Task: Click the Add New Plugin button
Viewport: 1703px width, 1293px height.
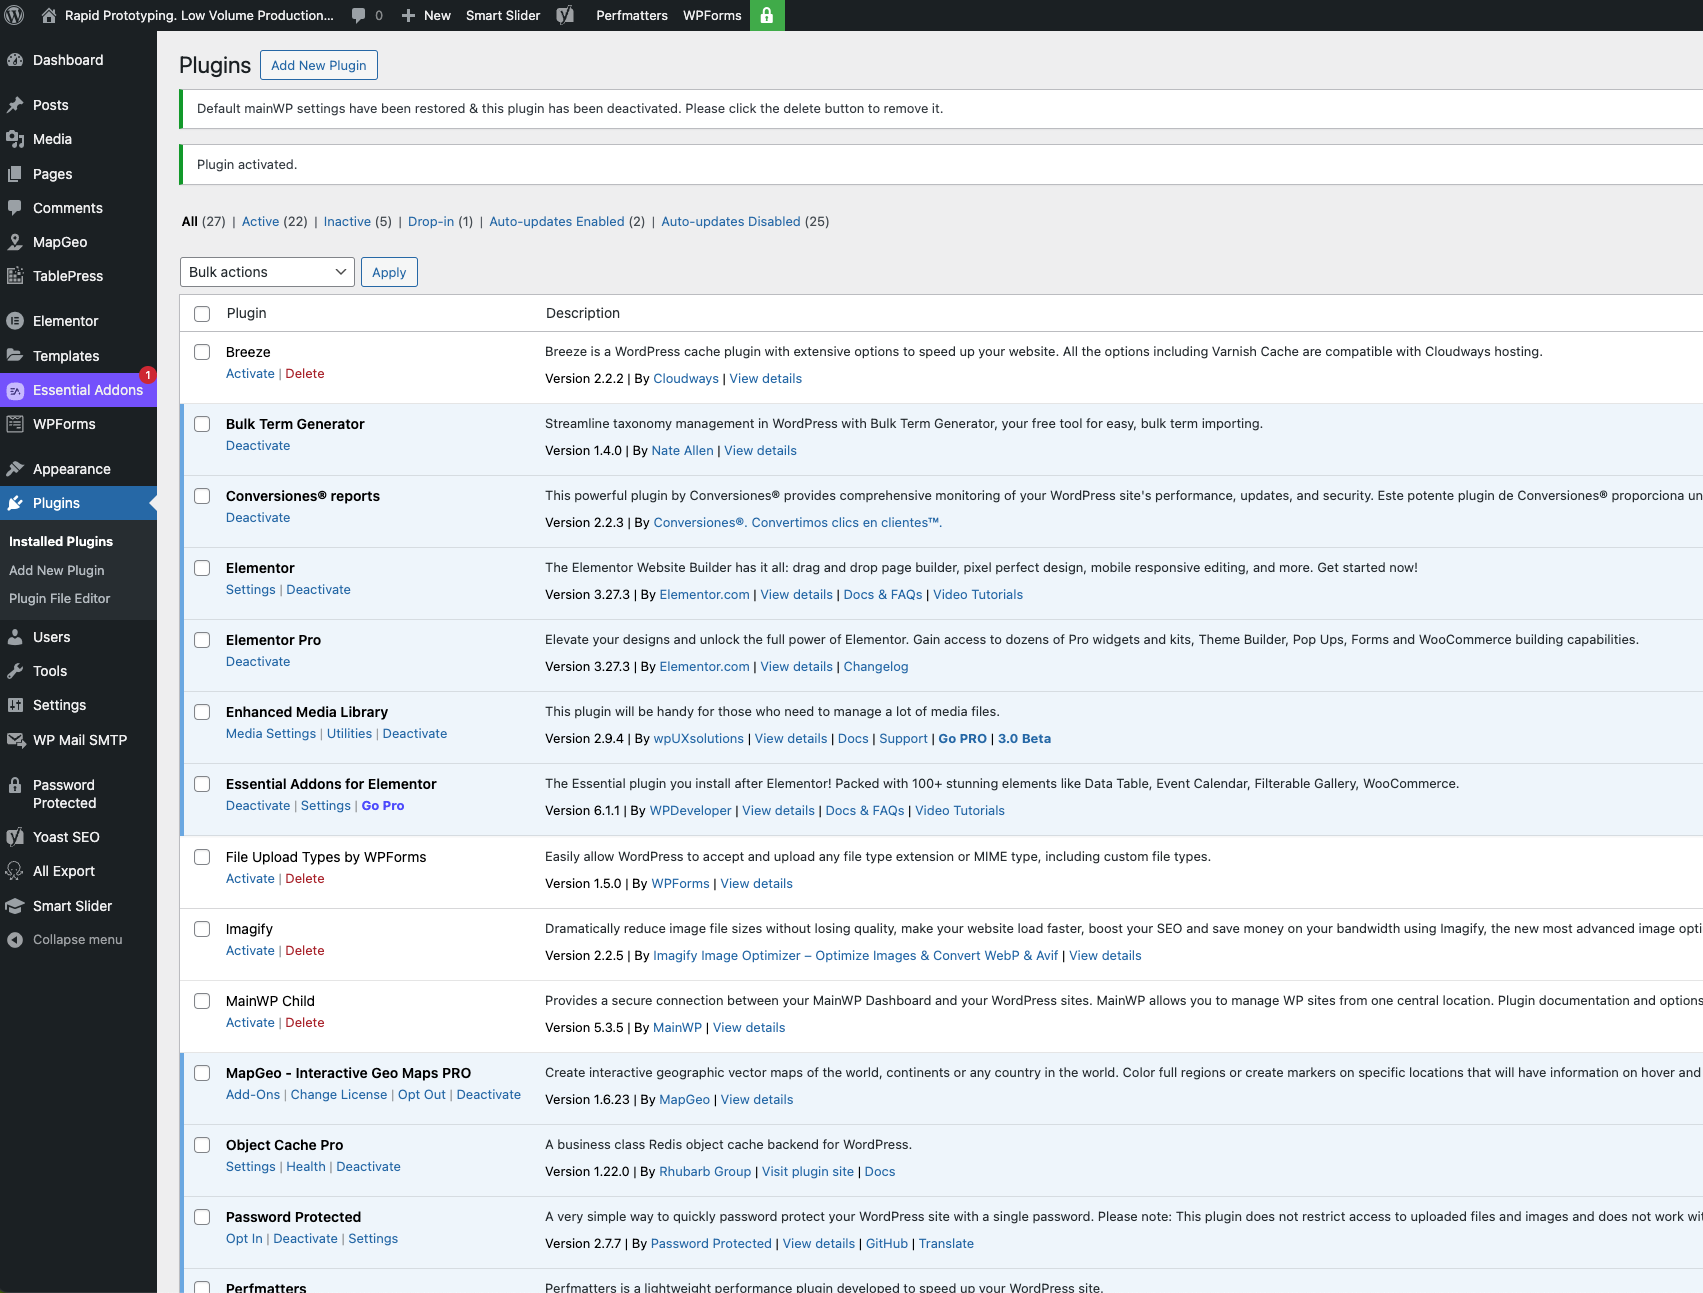Action: point(319,65)
